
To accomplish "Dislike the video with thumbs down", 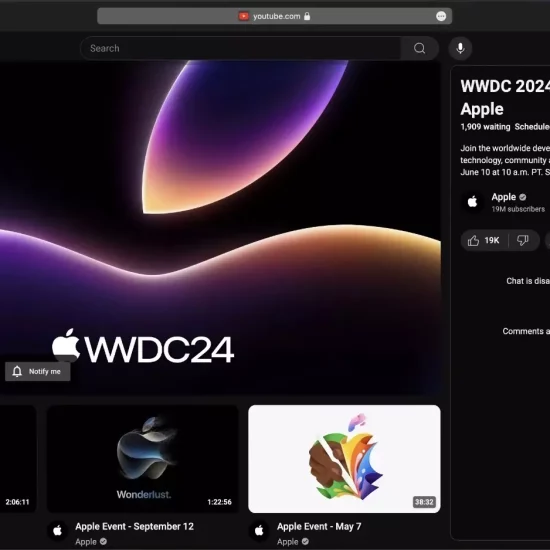I will [x=523, y=241].
